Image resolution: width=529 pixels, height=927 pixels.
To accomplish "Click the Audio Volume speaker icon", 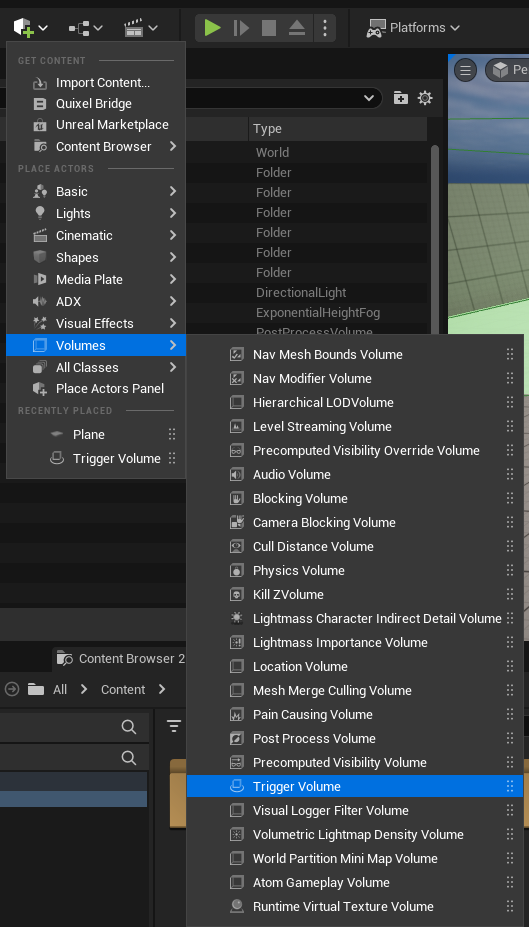I will point(236,475).
